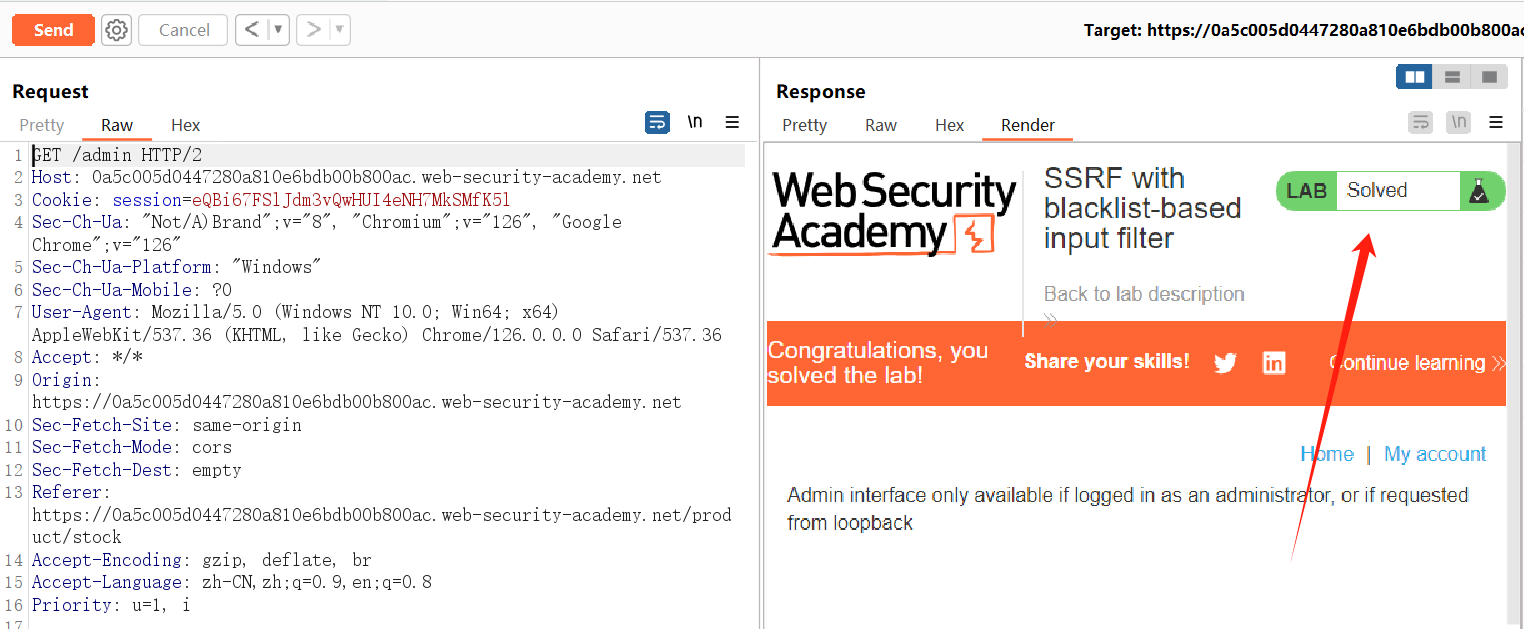Click the Continue learning link
This screenshot has height=629, width=1524.
[1417, 363]
